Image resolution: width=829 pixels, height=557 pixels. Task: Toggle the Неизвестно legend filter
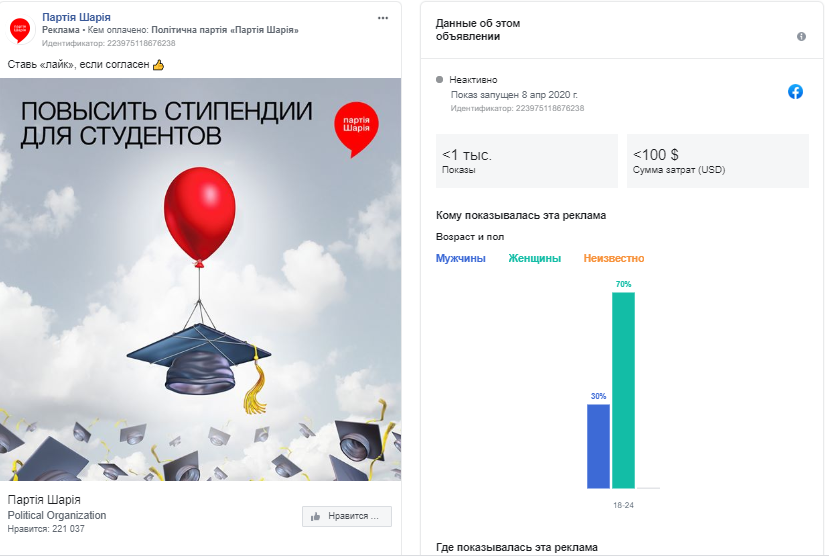pyautogui.click(x=614, y=258)
